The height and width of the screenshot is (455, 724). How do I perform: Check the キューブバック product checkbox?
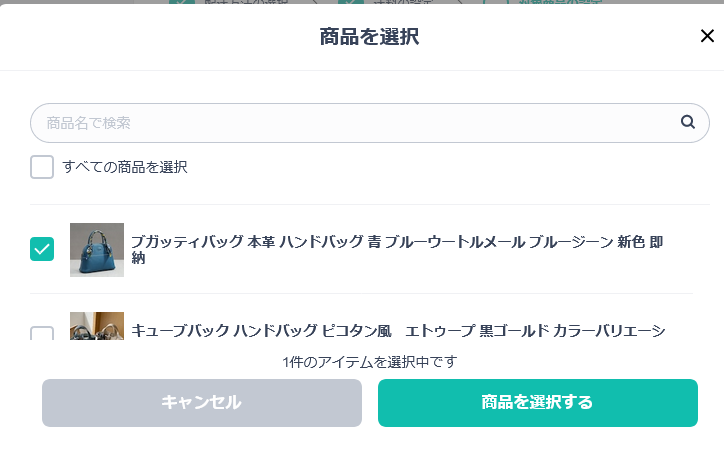pyautogui.click(x=42, y=333)
